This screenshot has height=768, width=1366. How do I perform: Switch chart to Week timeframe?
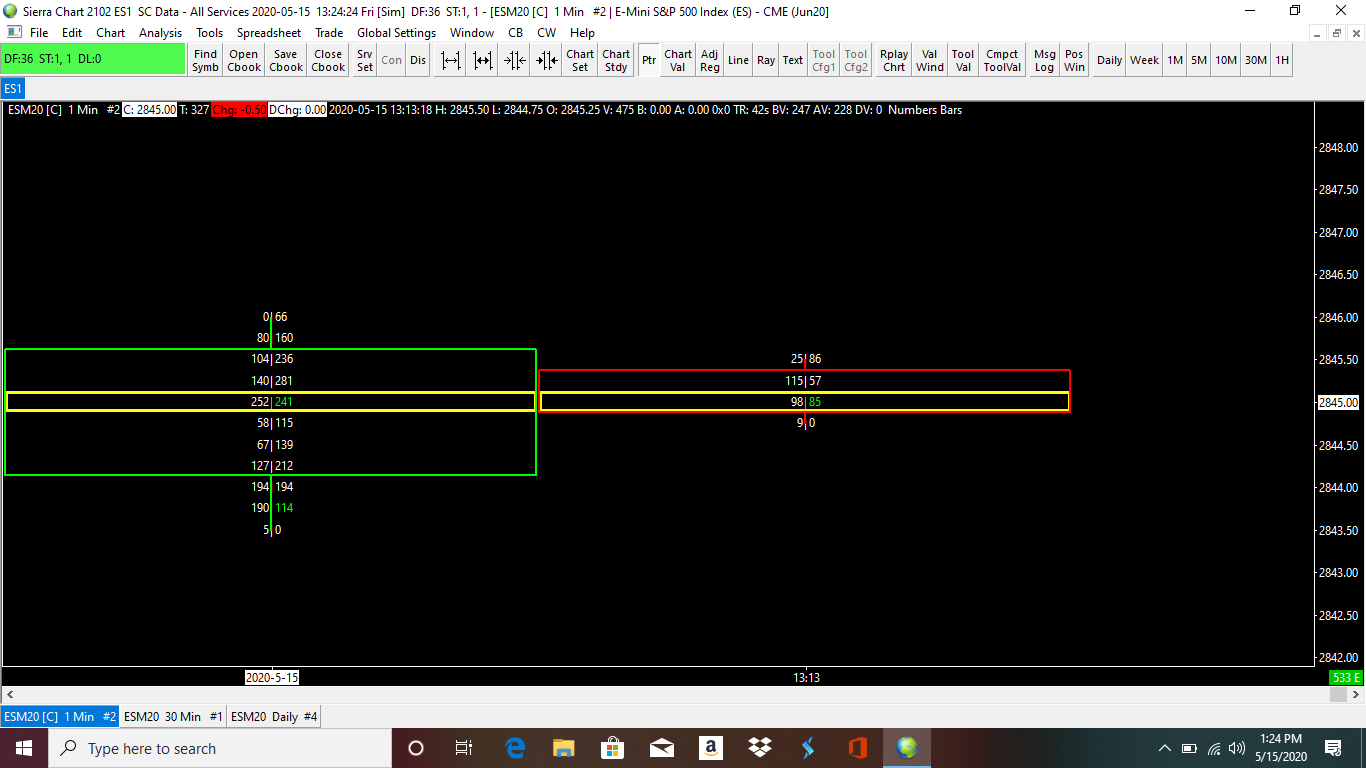tap(1144, 60)
